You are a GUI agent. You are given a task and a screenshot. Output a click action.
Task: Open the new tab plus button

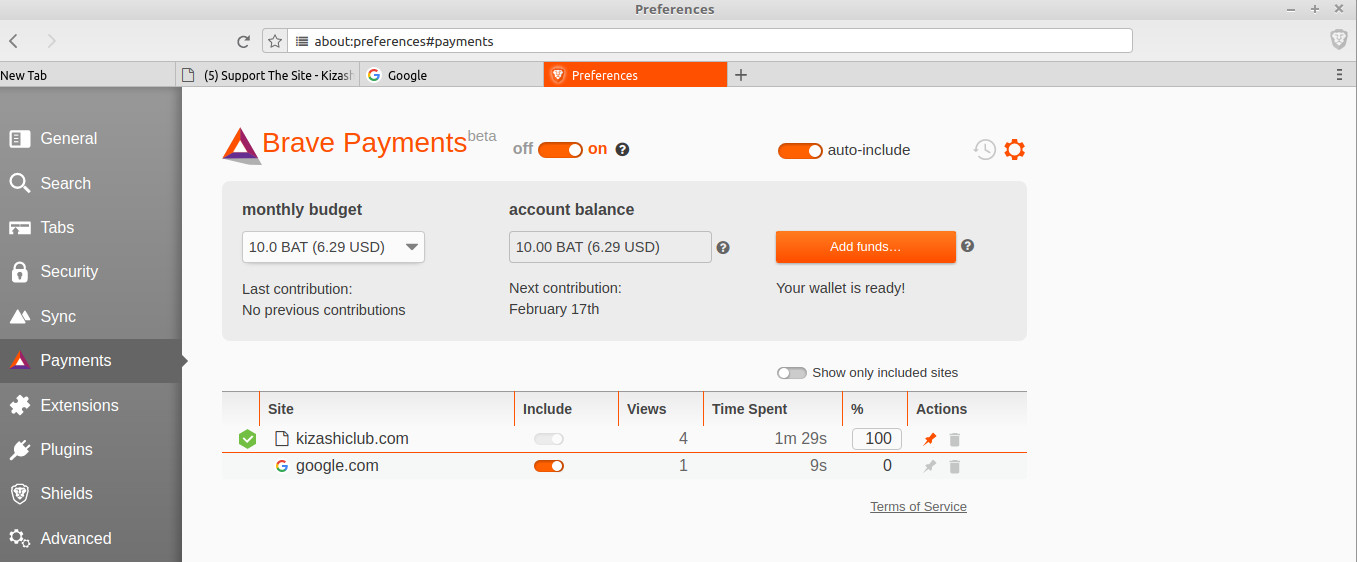point(741,75)
